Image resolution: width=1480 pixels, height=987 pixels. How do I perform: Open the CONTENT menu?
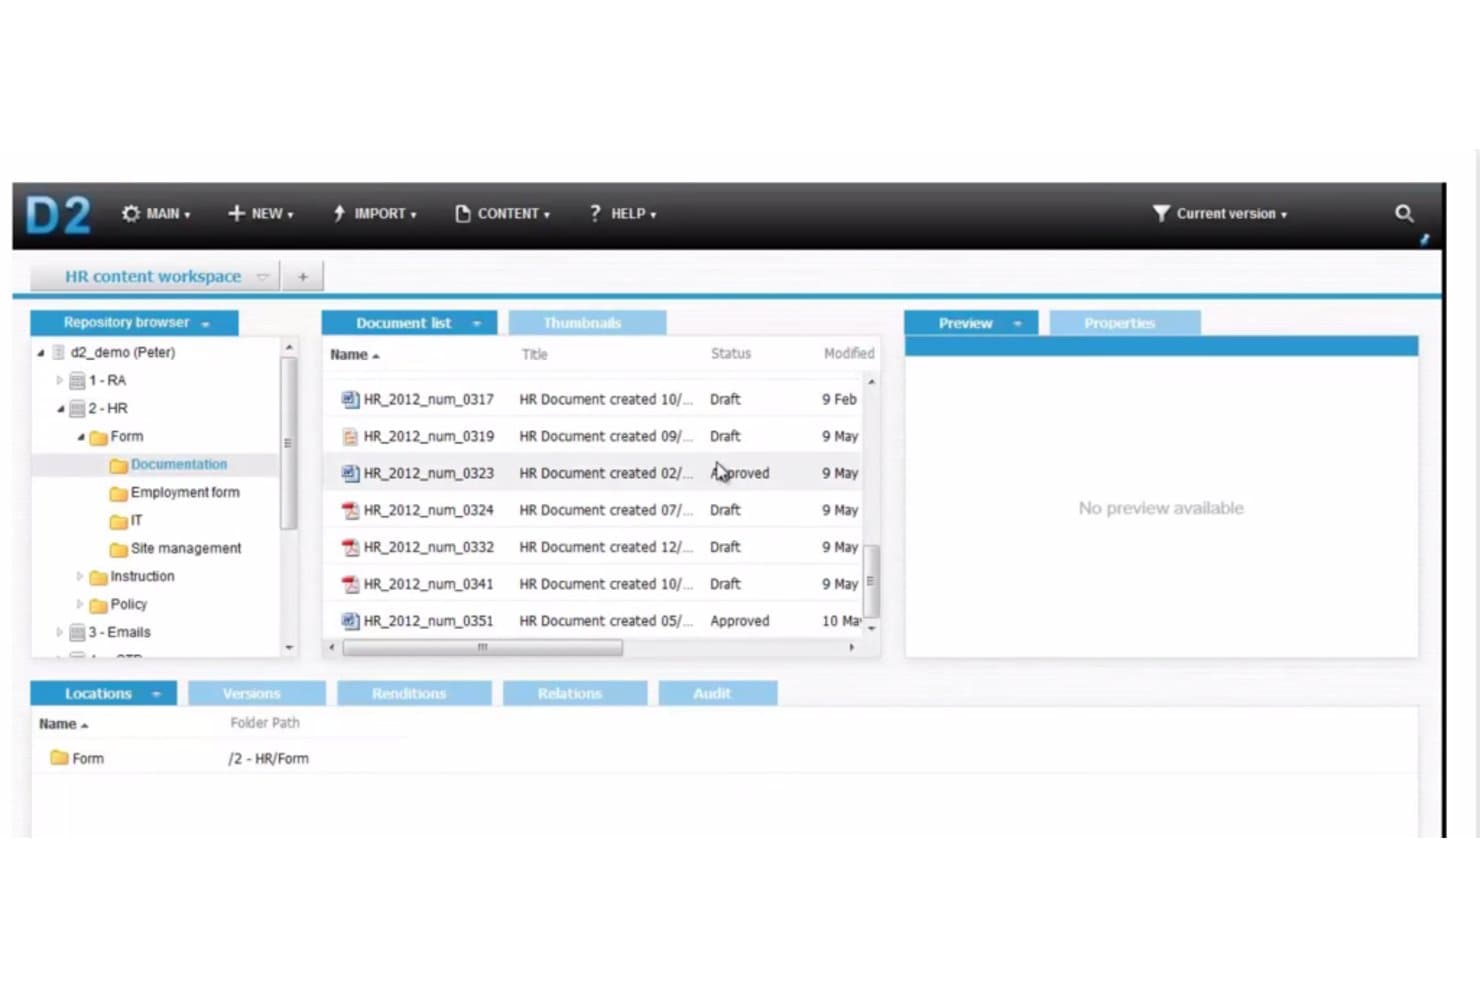502,214
